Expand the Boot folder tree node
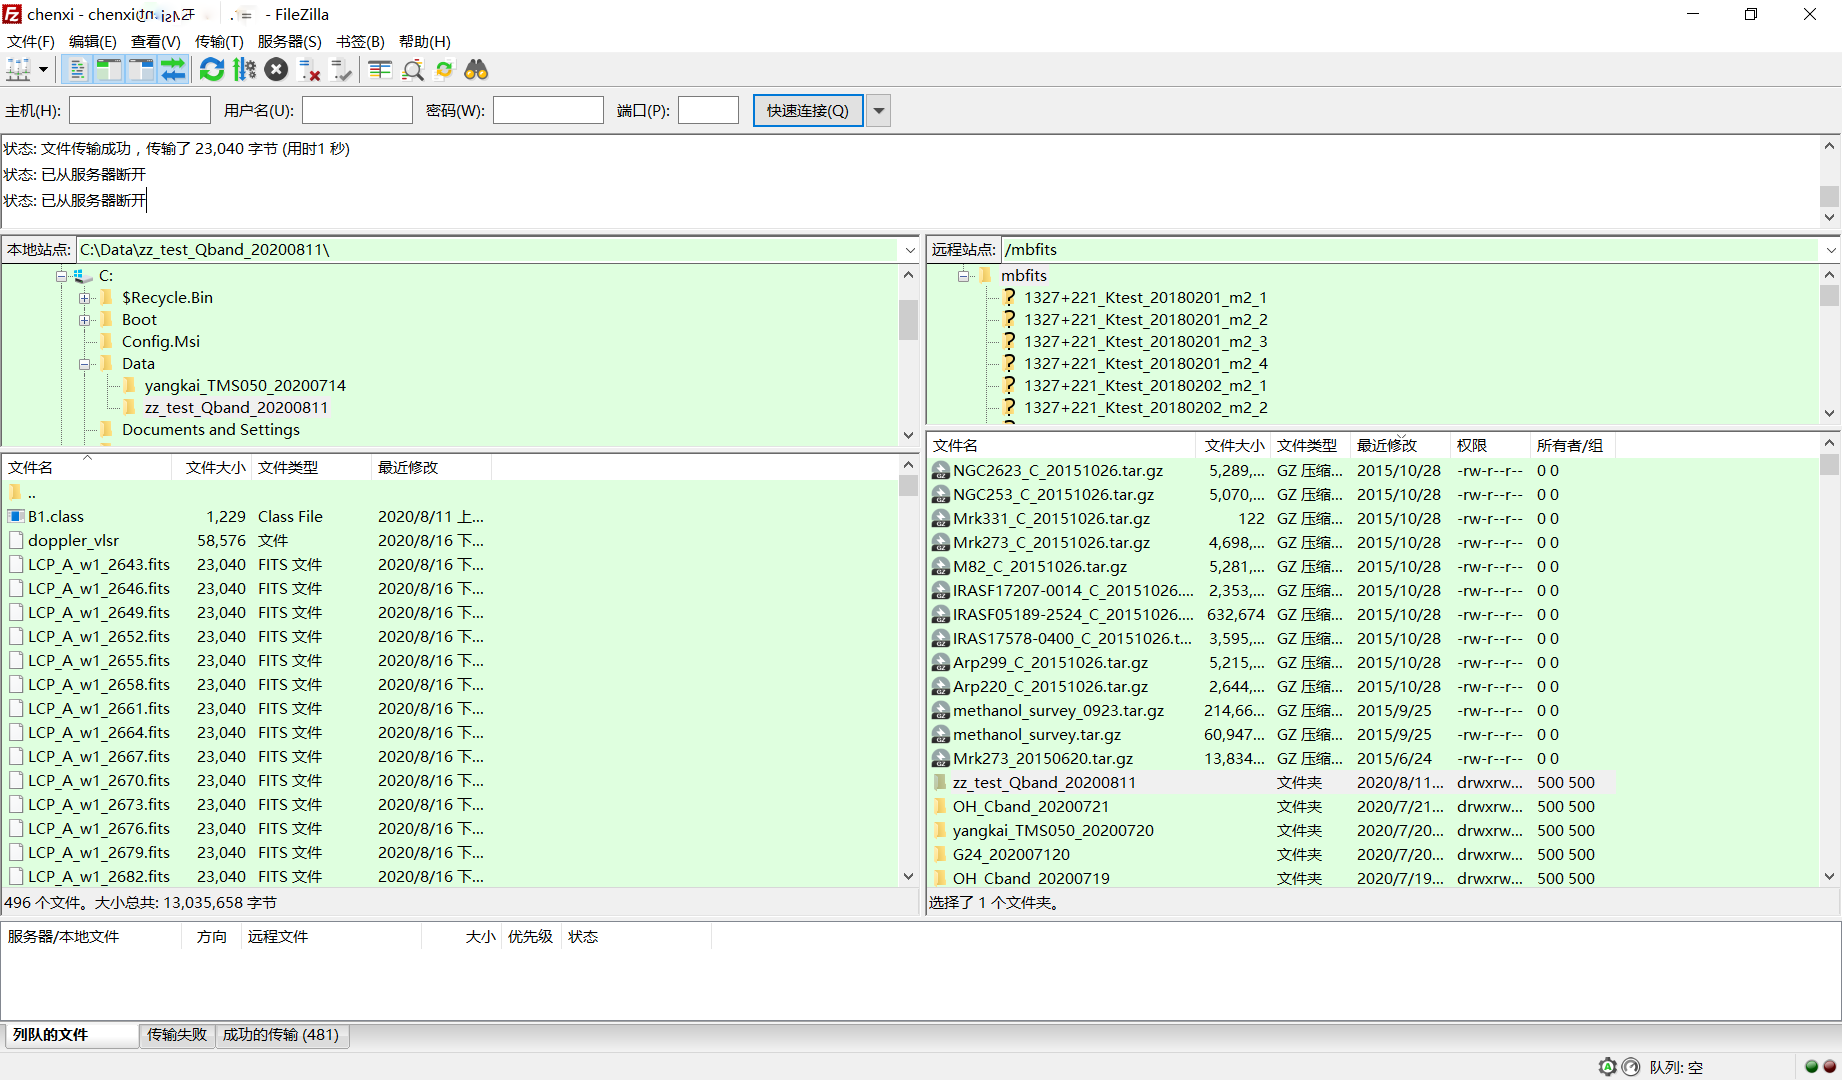 point(86,320)
